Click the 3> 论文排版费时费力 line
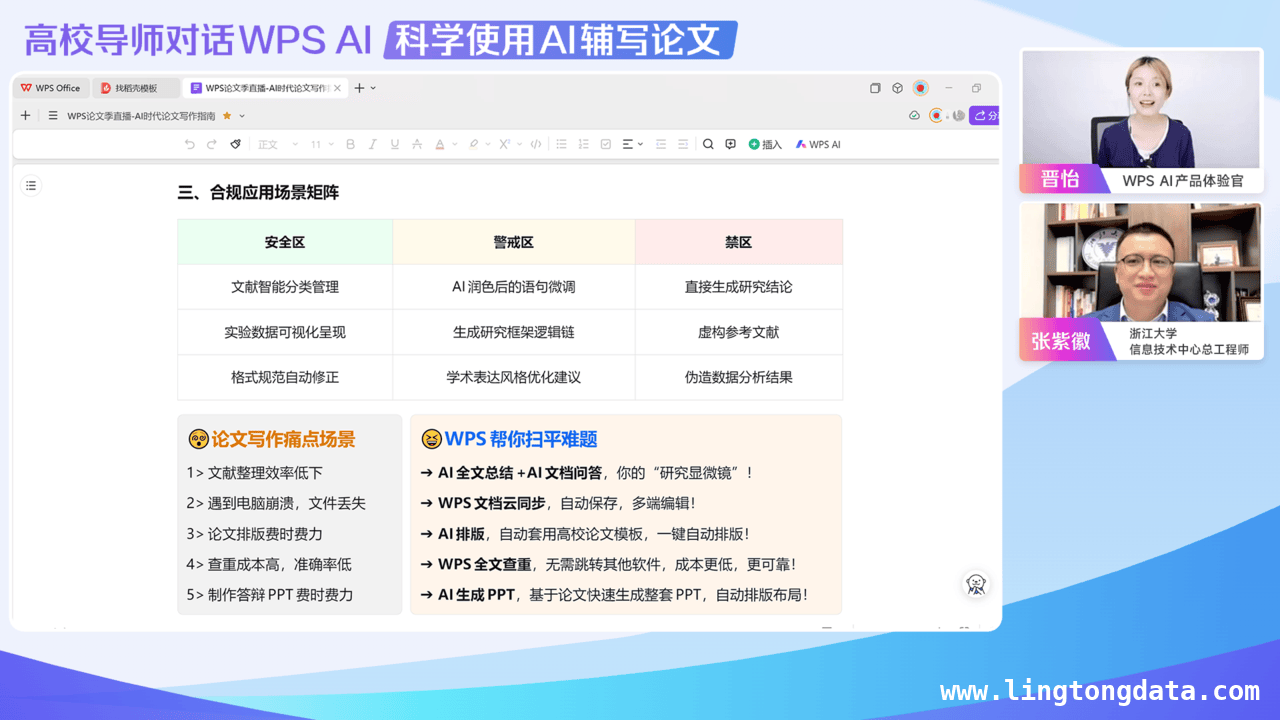Screen dimensions: 1280x720 tap(254, 534)
